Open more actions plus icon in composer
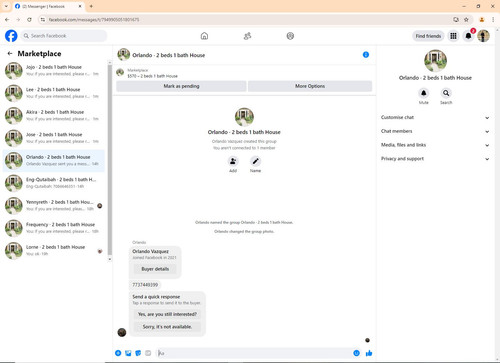 click(x=118, y=353)
